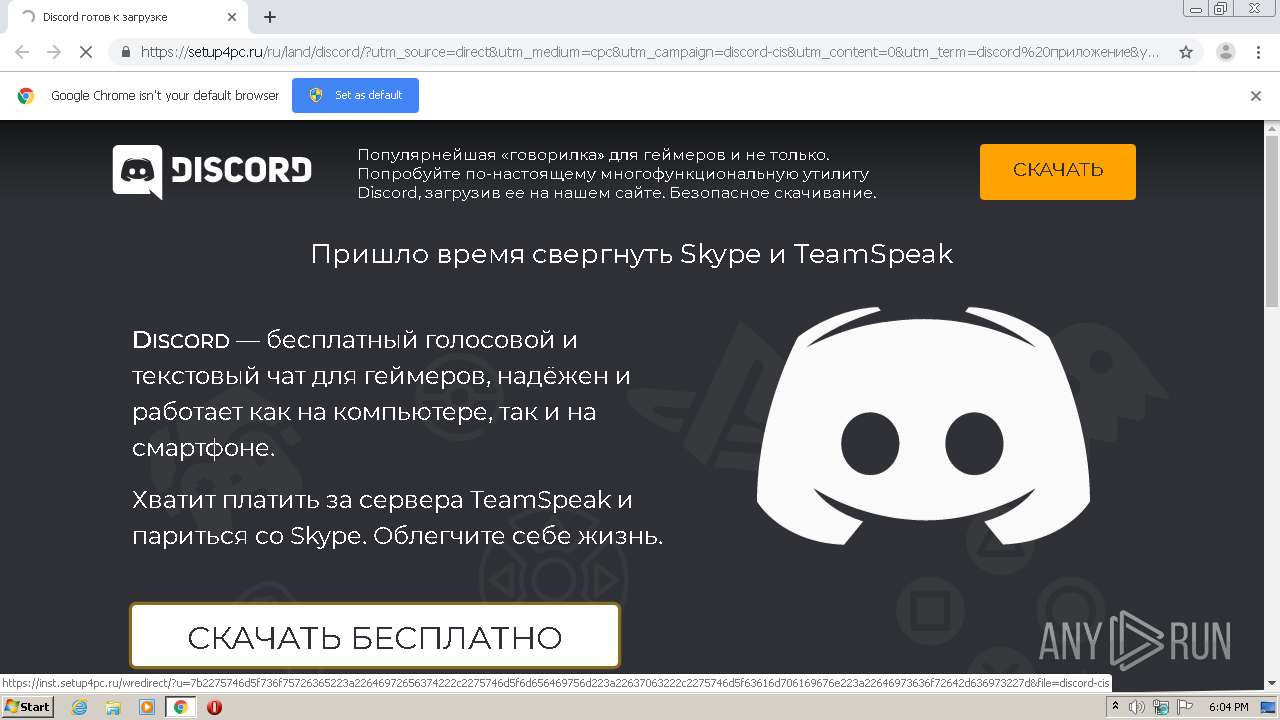Click the large white Discord mascot image

923,425
